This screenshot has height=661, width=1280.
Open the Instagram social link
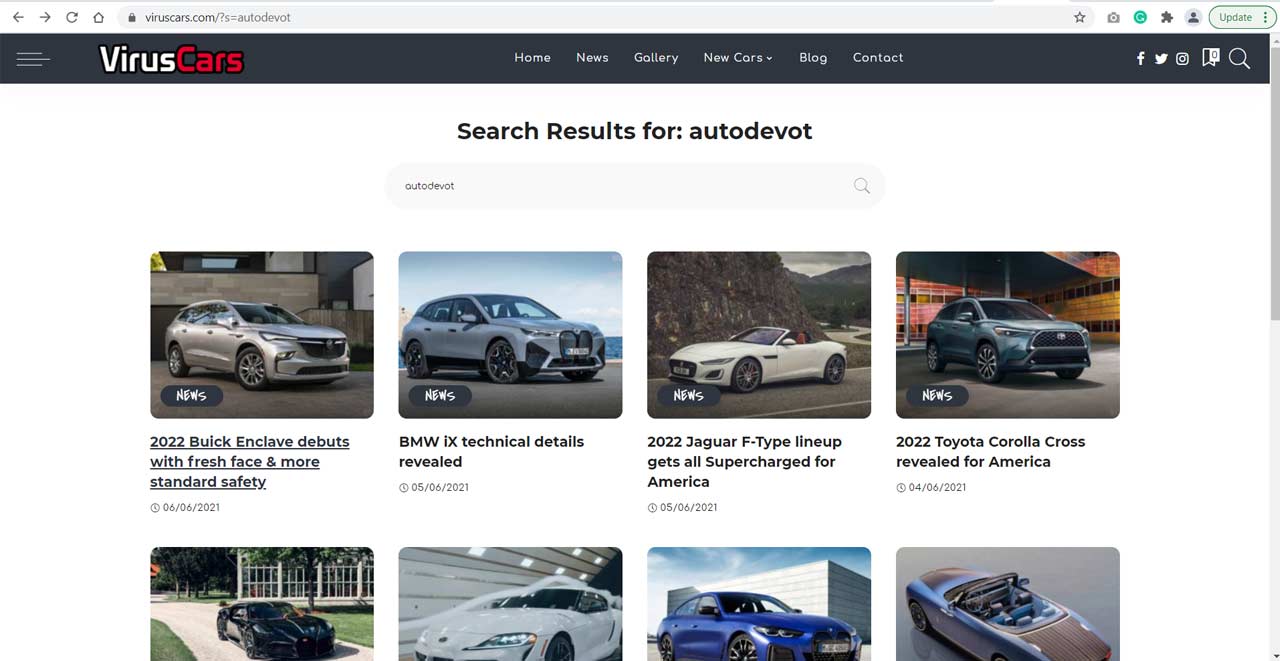pos(1182,59)
